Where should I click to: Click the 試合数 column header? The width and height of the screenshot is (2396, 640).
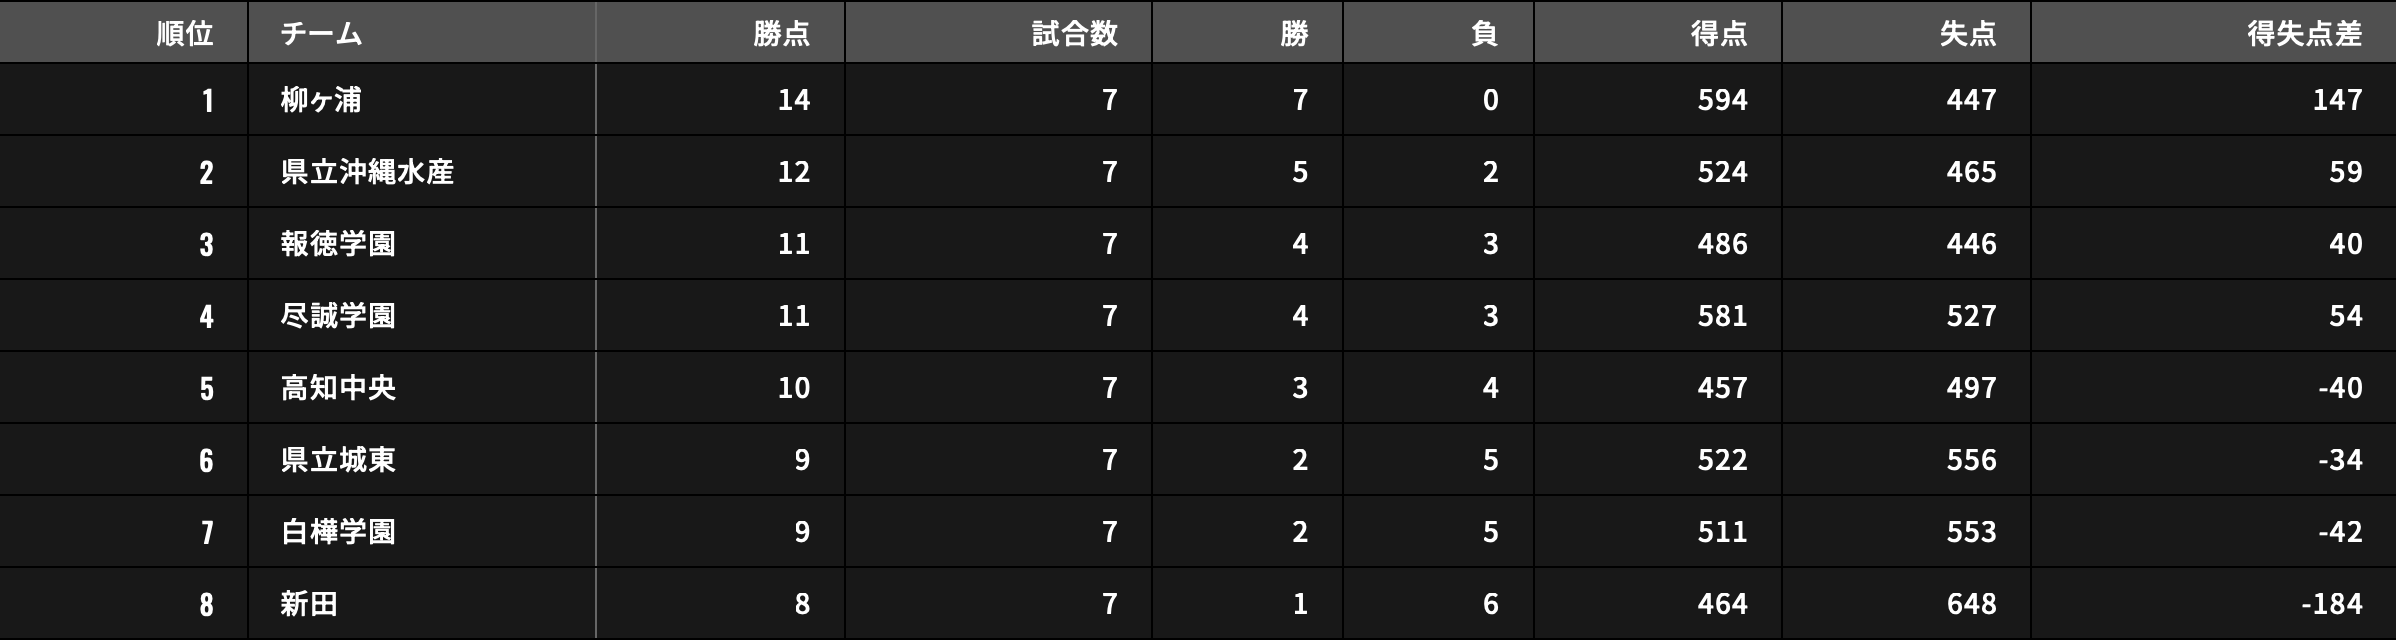click(x=1074, y=34)
